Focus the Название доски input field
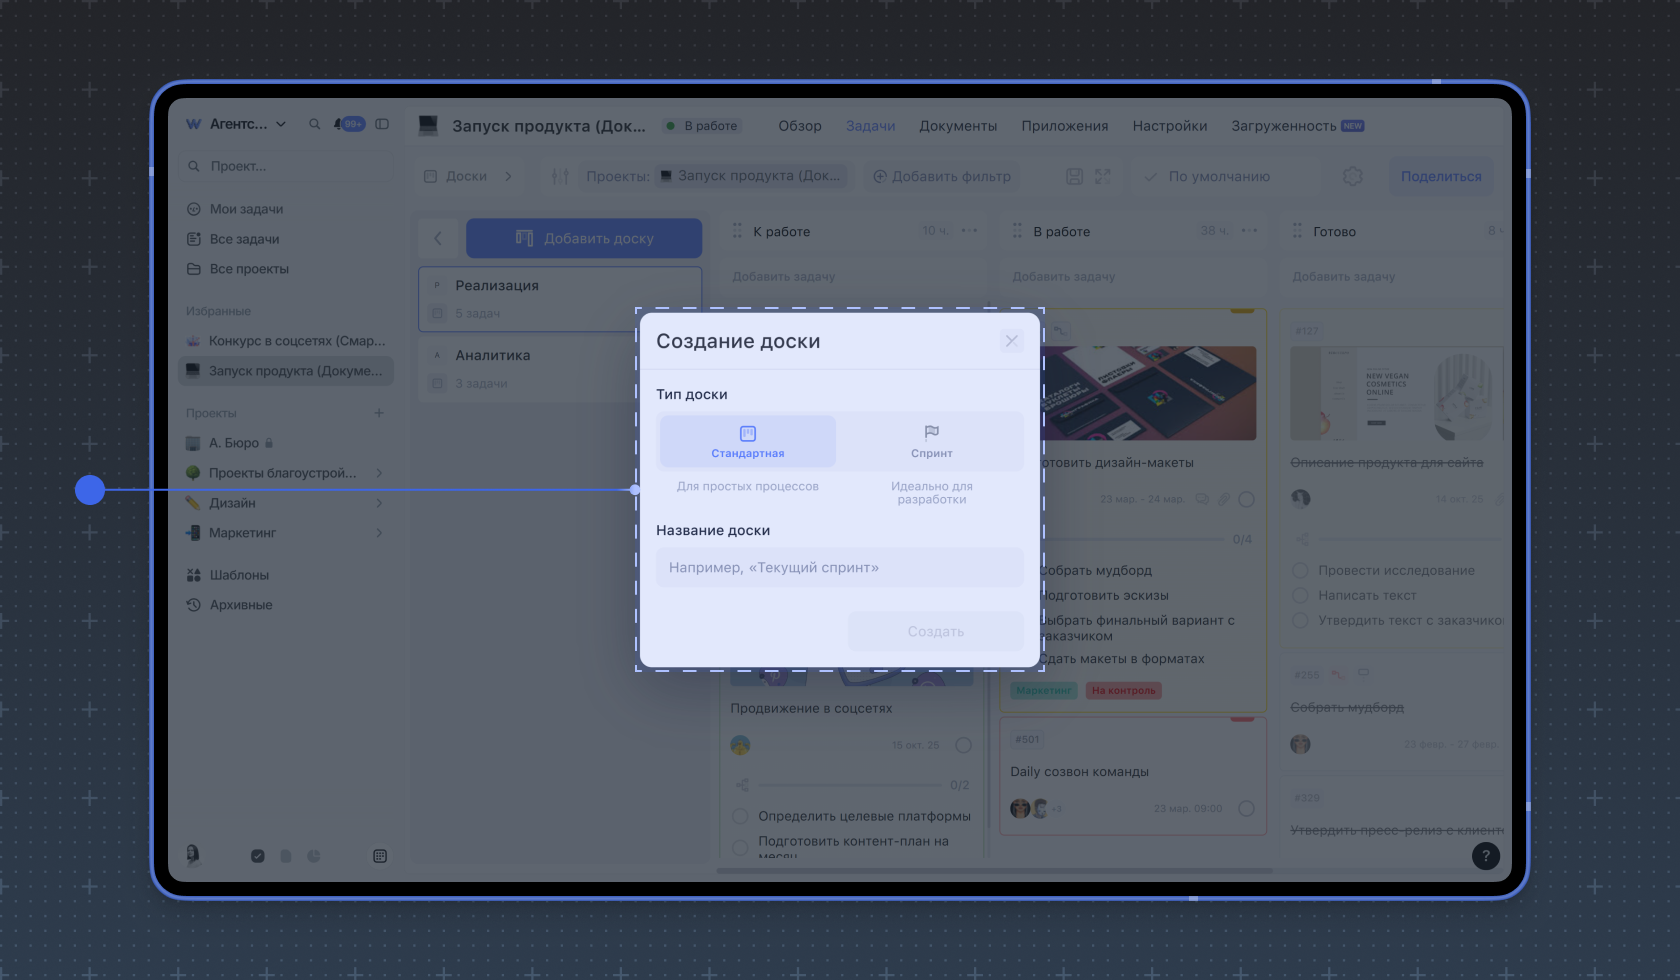 tap(839, 567)
